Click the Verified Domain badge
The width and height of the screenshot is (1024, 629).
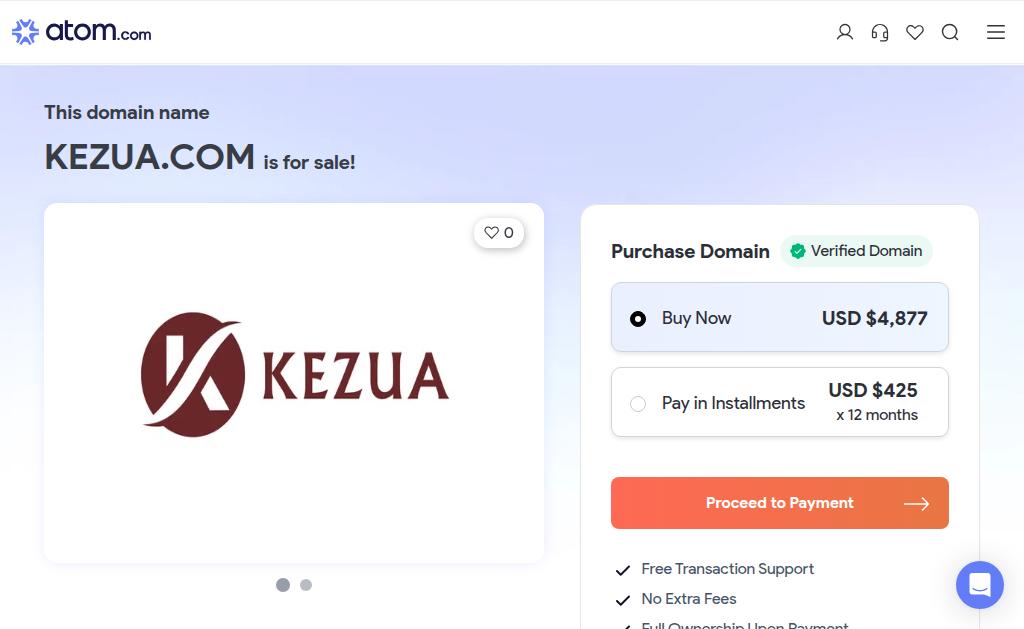point(856,251)
